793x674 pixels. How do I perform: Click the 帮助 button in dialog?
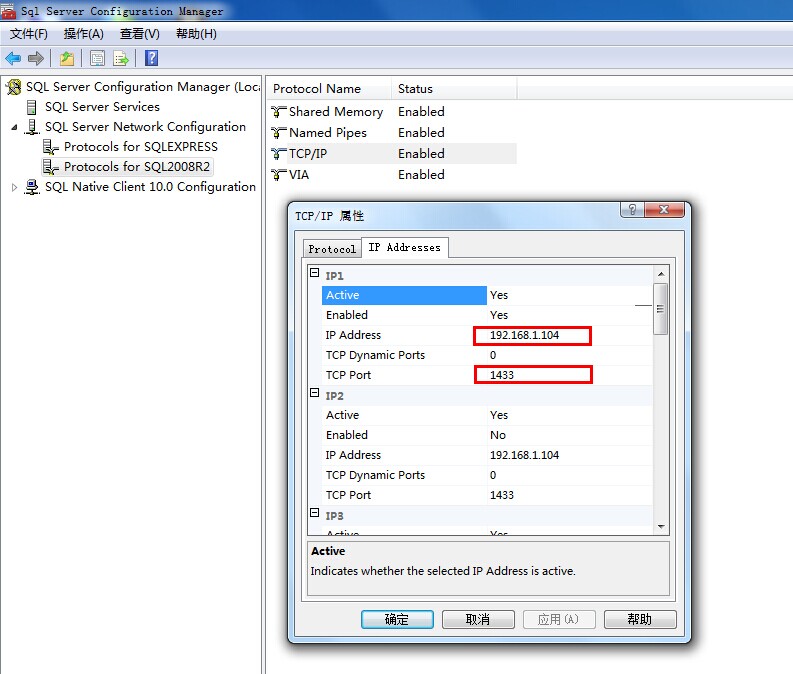click(x=640, y=619)
